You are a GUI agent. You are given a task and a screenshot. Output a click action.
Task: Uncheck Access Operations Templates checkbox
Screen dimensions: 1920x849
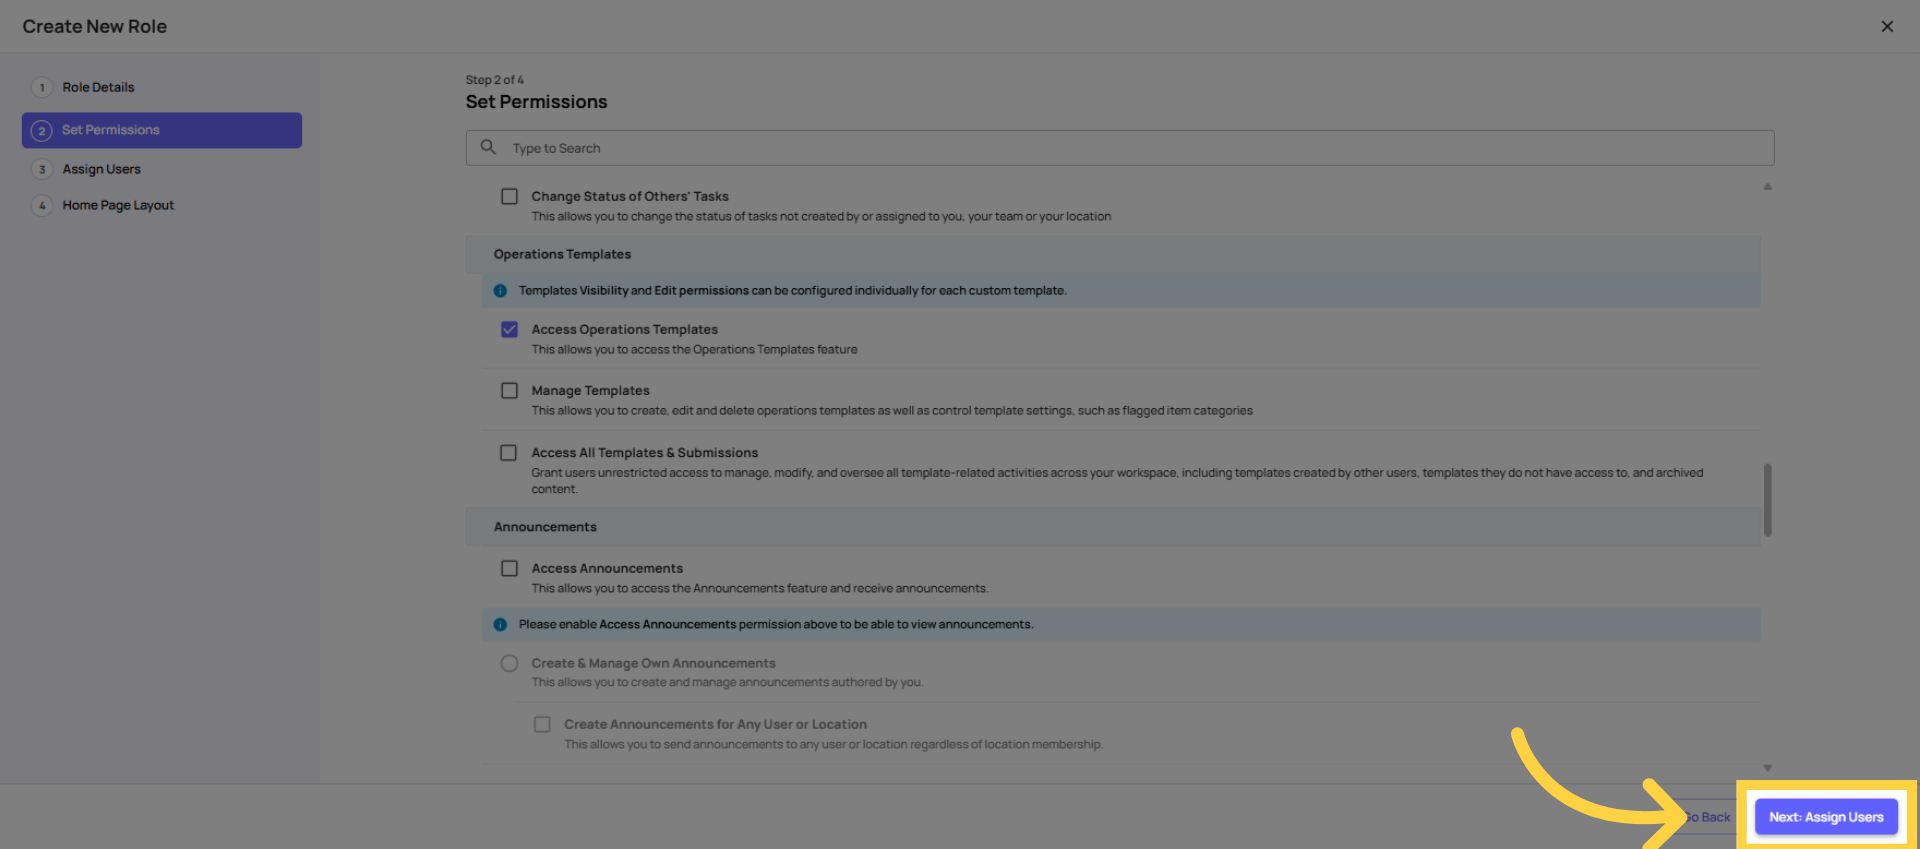510,330
